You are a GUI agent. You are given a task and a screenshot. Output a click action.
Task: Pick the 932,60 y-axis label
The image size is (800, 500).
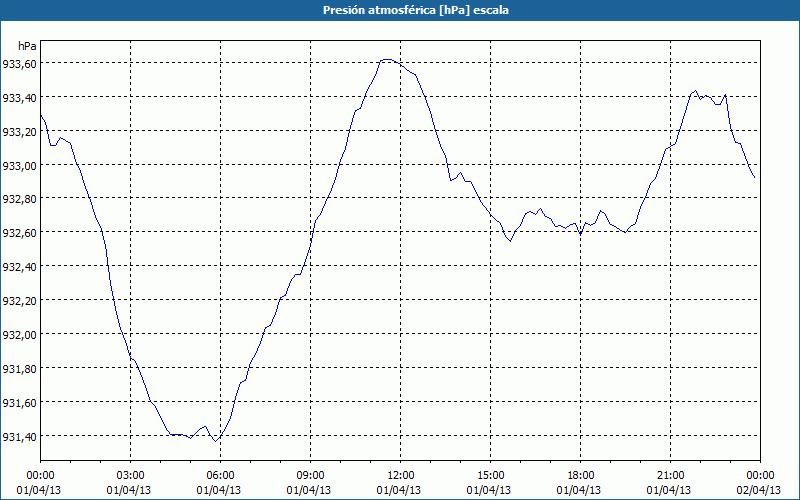[x=19, y=233]
